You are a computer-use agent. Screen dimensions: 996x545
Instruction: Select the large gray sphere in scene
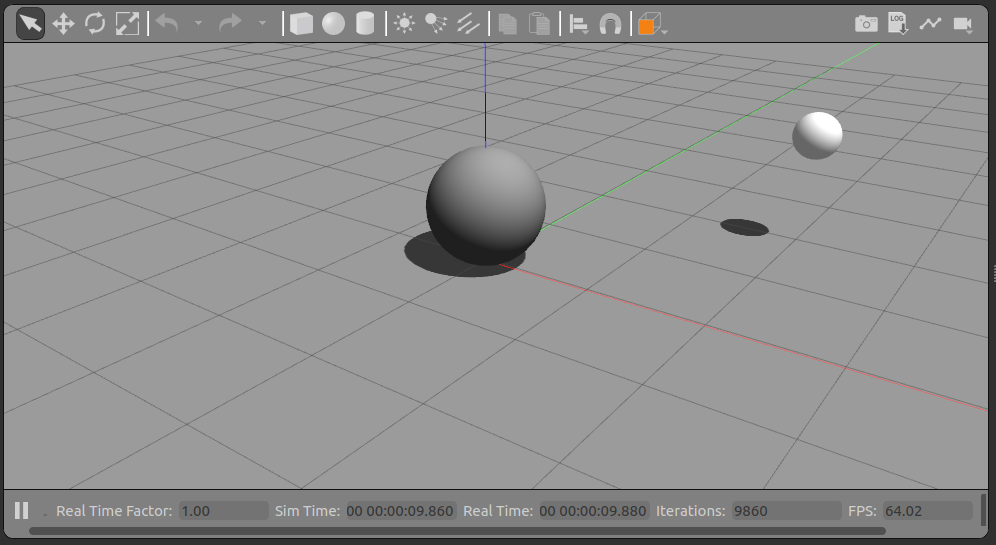[486, 206]
